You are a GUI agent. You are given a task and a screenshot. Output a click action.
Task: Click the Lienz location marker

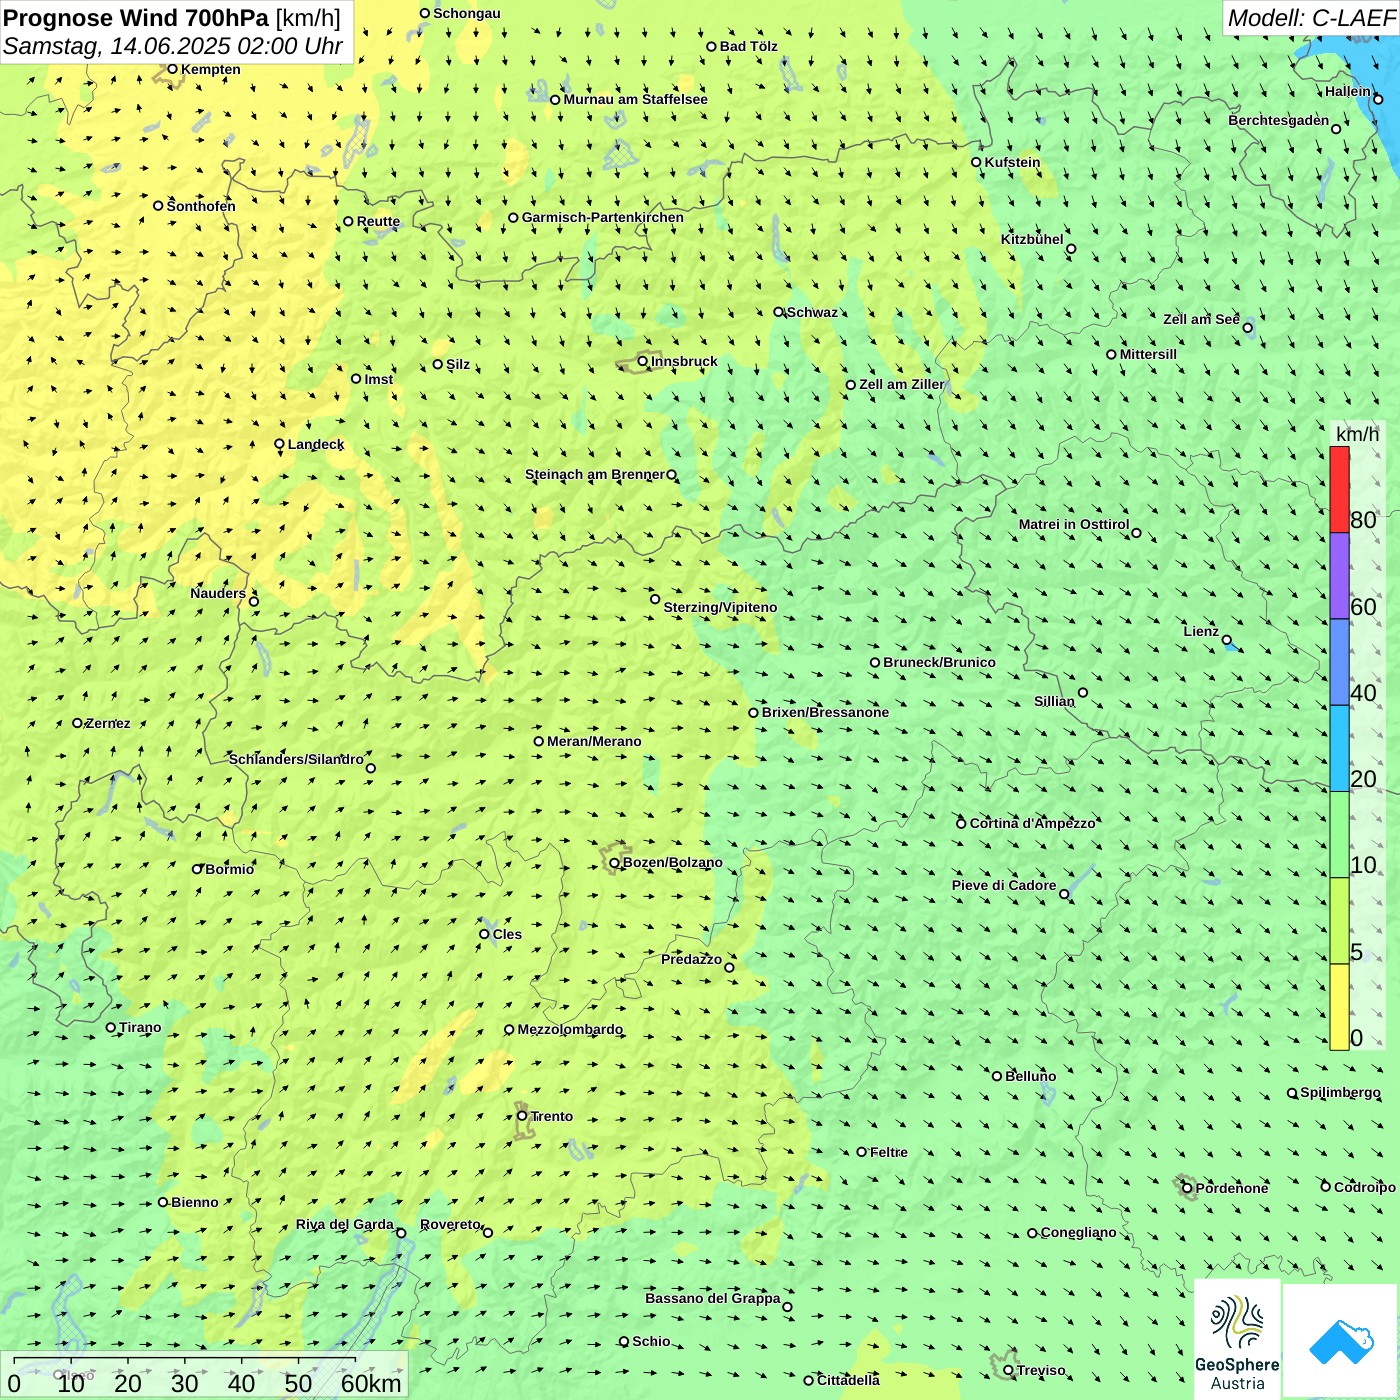1227,640
